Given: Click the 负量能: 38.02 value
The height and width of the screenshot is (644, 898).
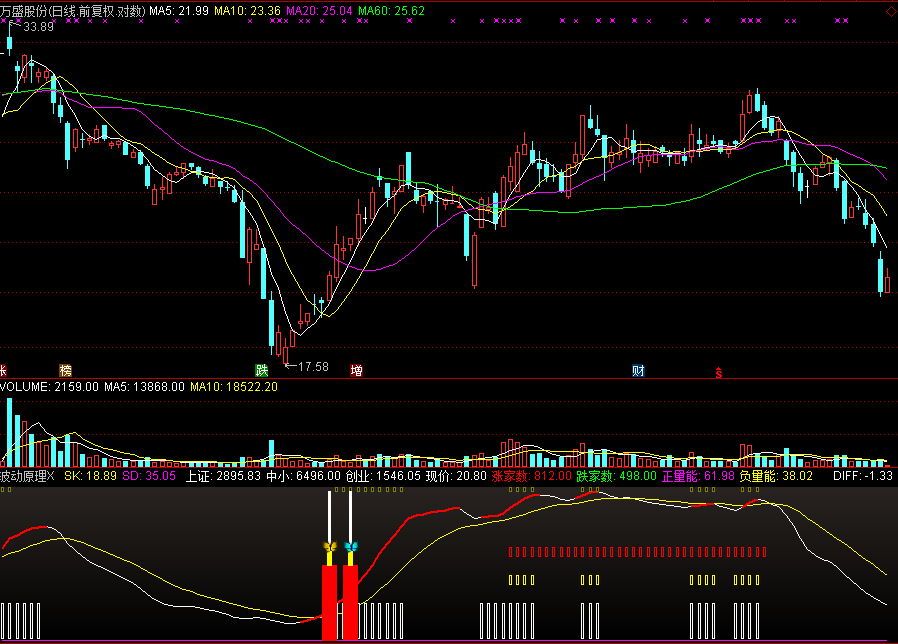Looking at the screenshot, I should 776,476.
